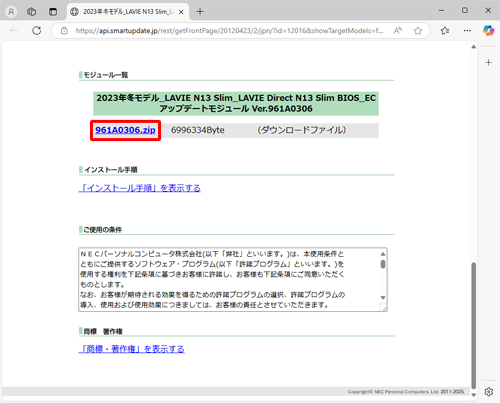Click page scrollbar up arrow

474,47
